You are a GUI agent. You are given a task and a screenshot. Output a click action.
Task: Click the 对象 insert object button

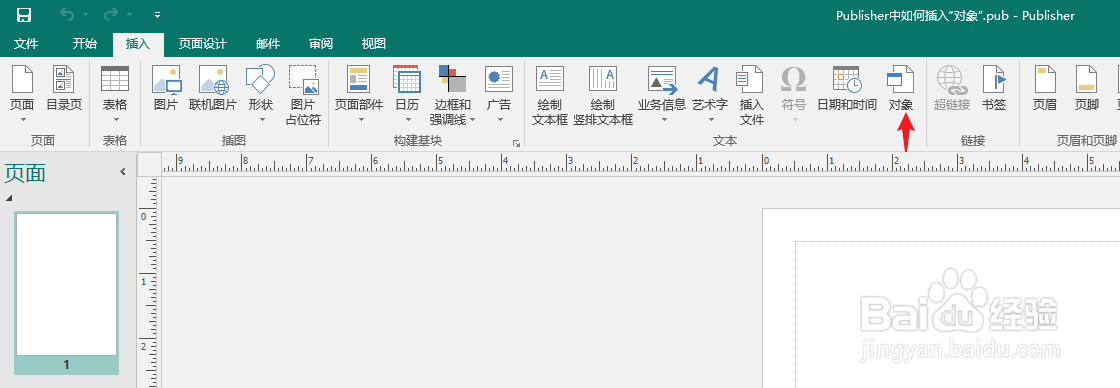click(x=900, y=88)
